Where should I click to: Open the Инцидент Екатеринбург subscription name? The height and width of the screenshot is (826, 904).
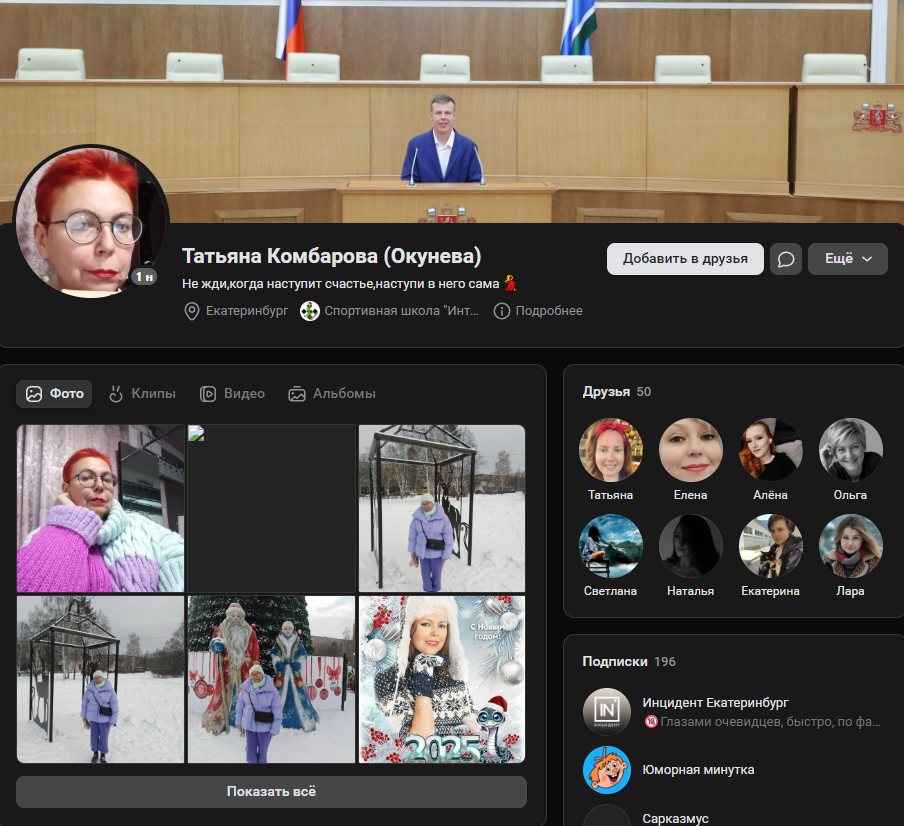[x=715, y=703]
